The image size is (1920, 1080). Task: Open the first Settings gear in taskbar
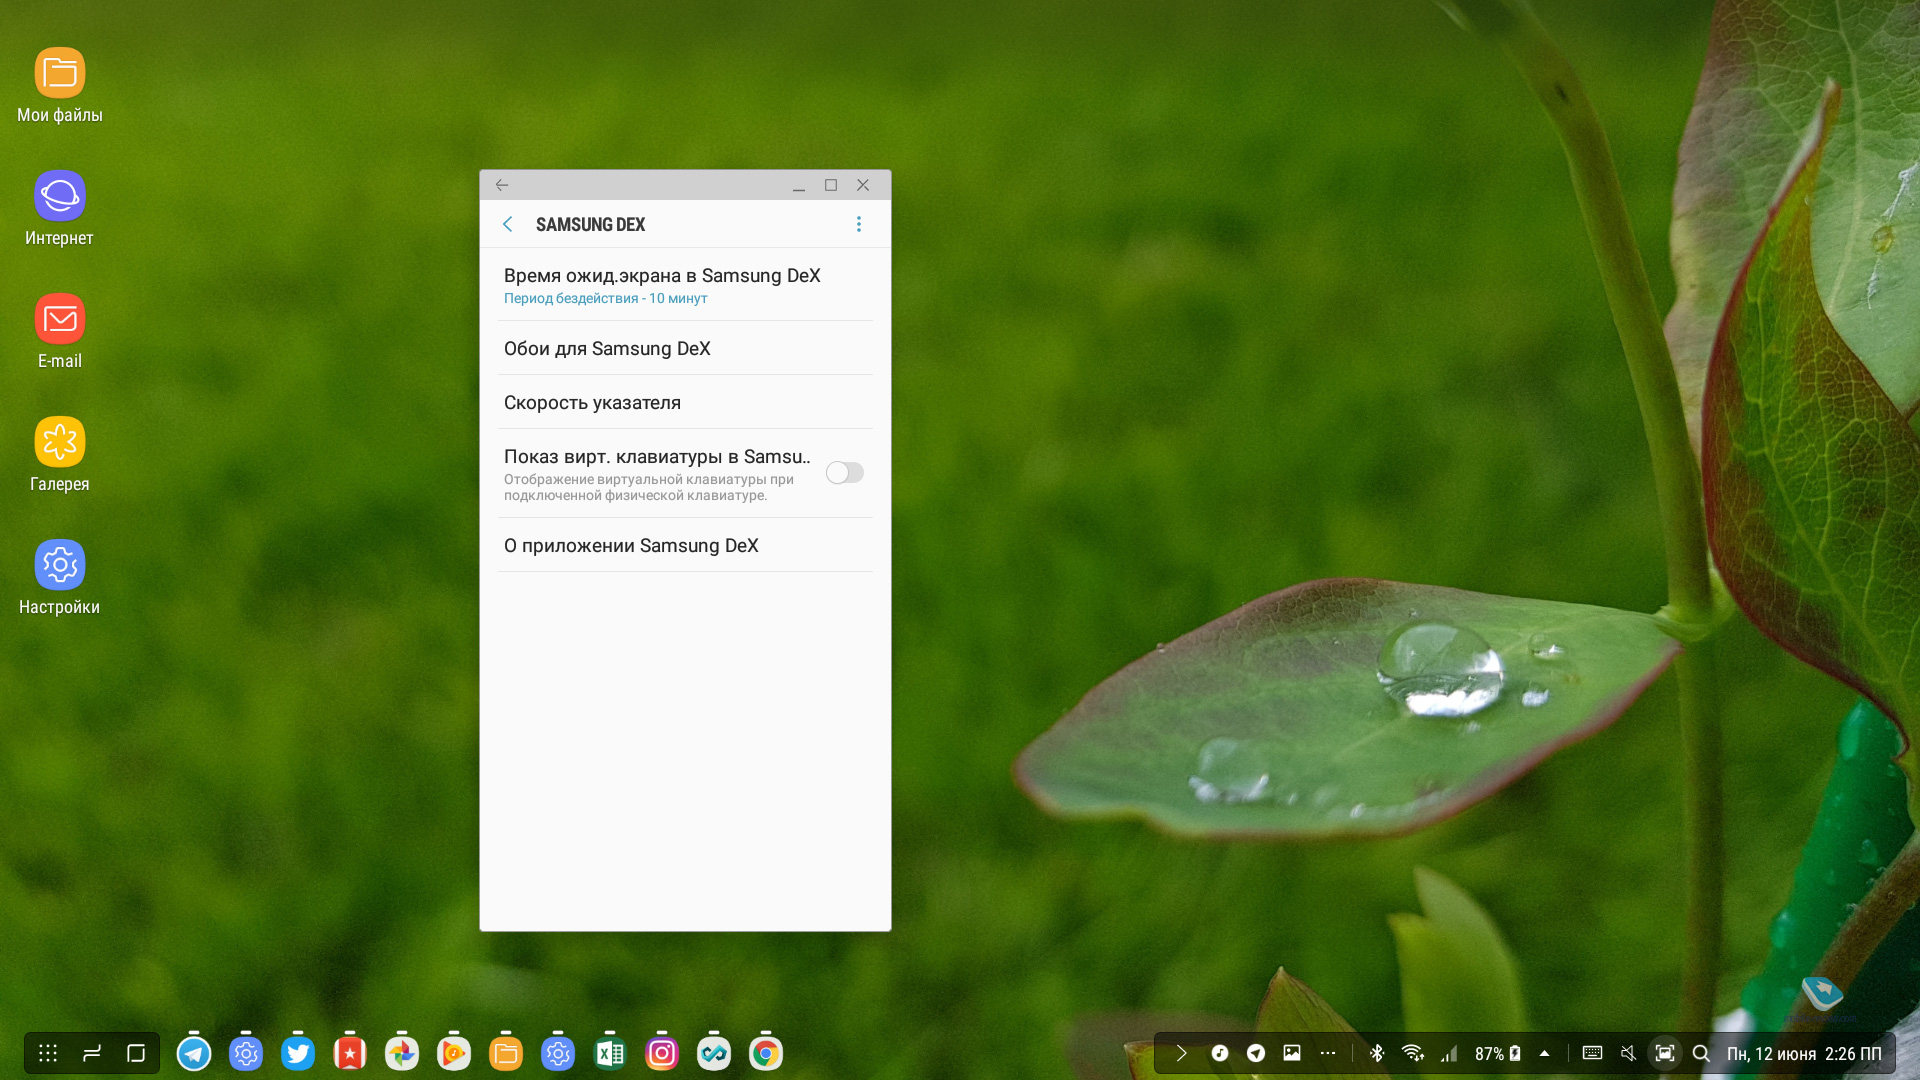pyautogui.click(x=246, y=1053)
